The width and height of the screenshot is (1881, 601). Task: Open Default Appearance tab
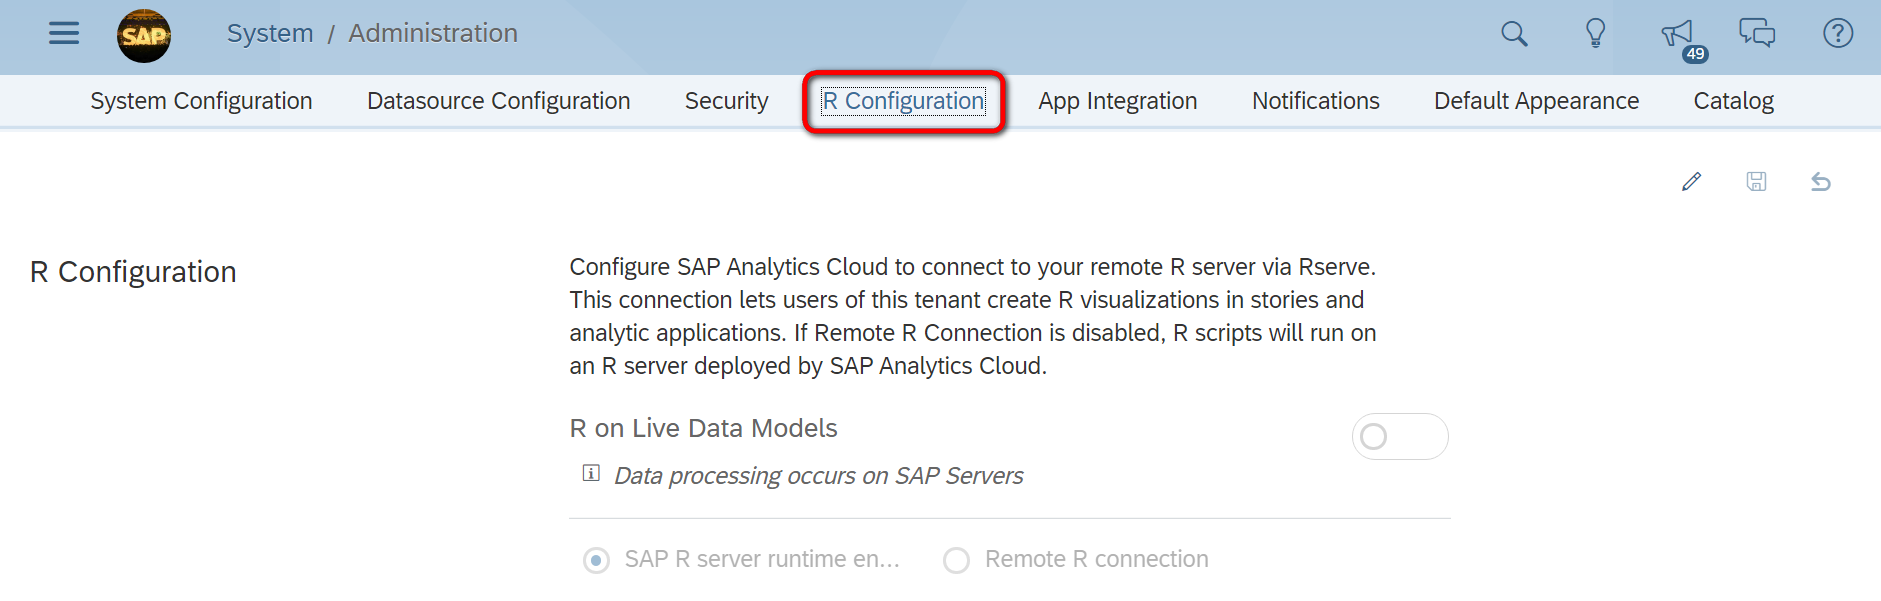tap(1536, 101)
